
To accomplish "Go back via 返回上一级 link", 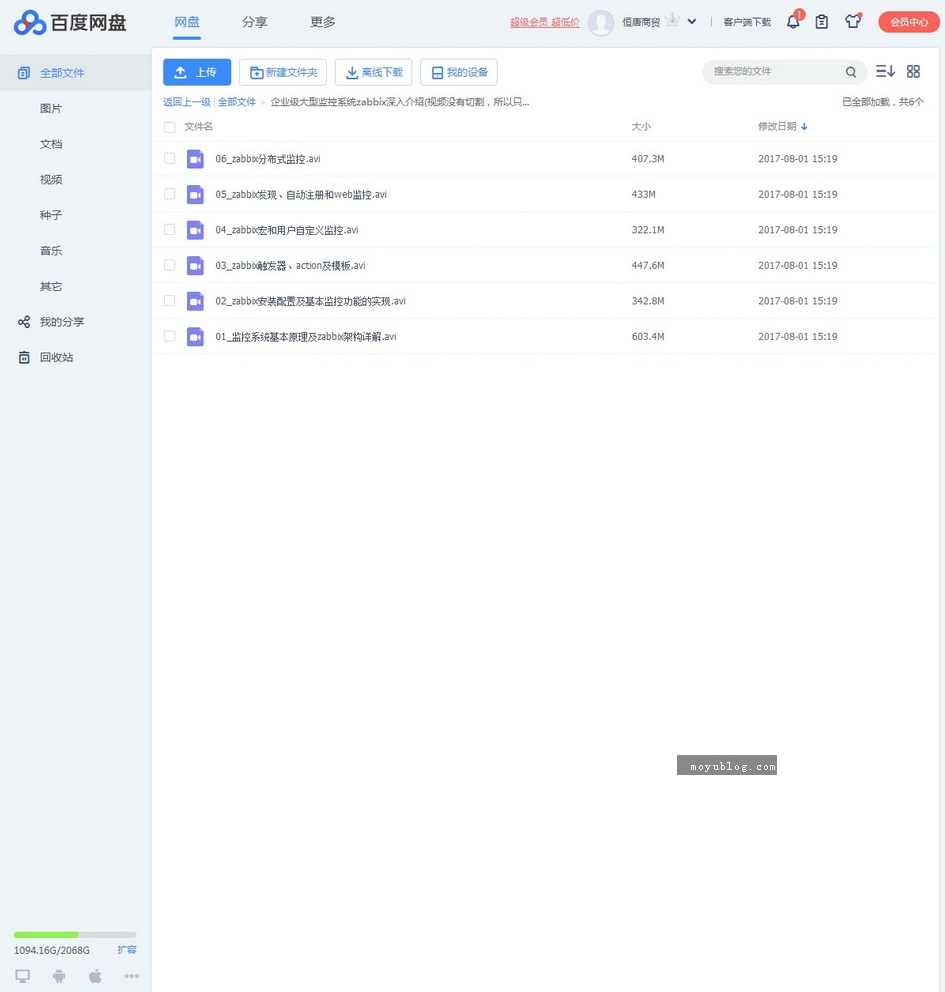I will click(x=186, y=101).
